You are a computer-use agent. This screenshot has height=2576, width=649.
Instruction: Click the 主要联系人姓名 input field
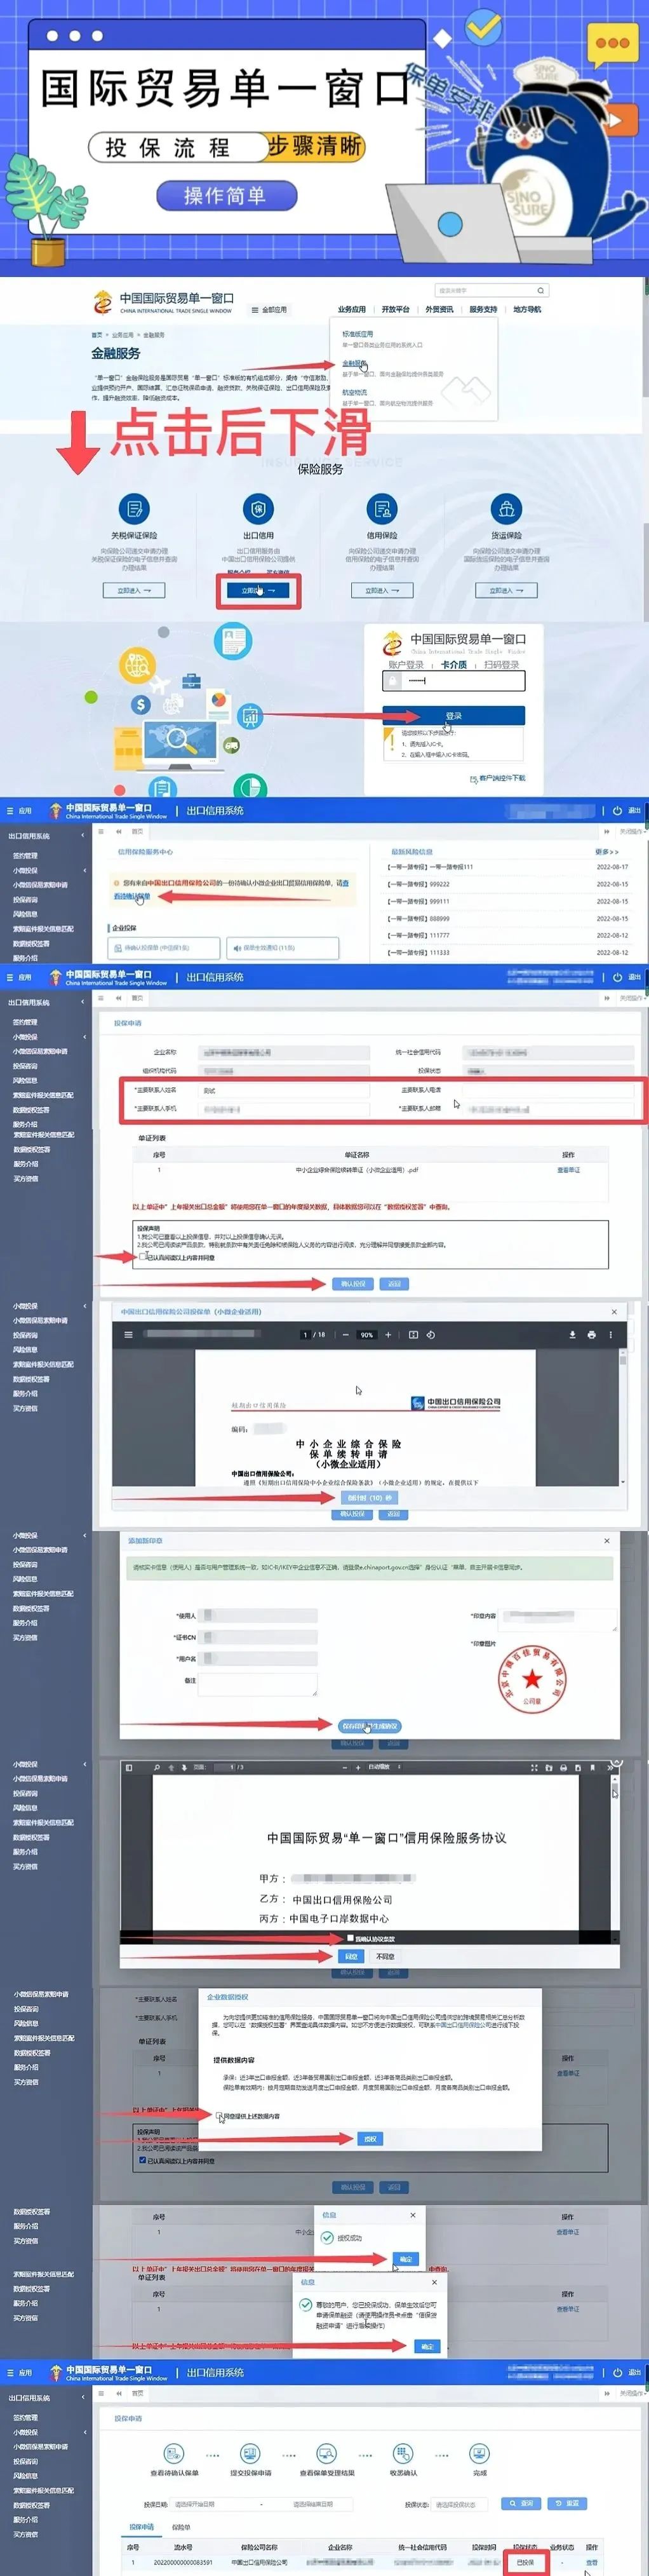280,1090
